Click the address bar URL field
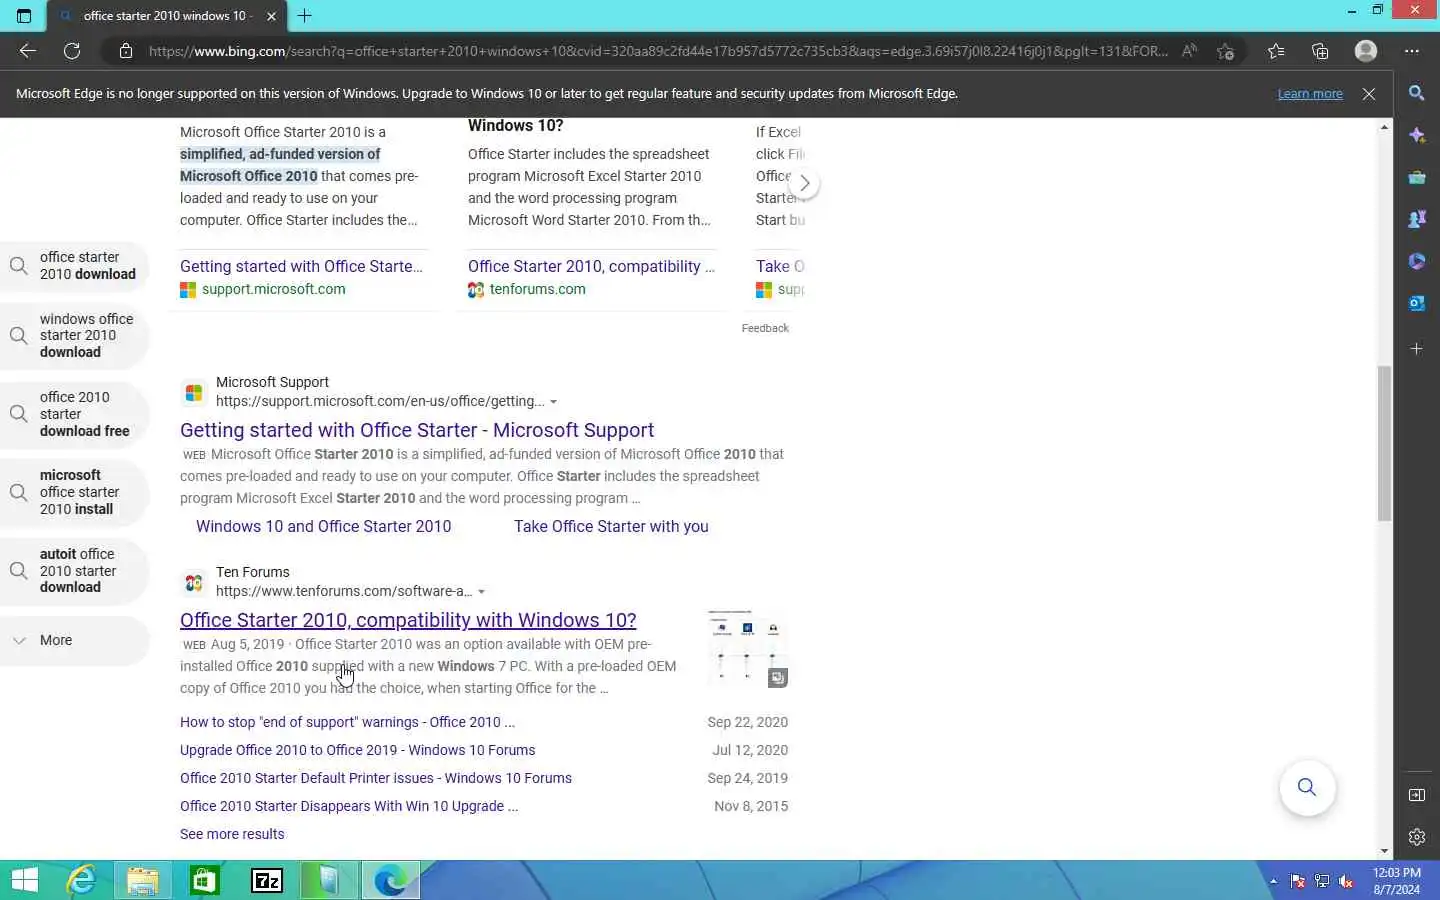This screenshot has height=900, width=1440. click(x=658, y=51)
